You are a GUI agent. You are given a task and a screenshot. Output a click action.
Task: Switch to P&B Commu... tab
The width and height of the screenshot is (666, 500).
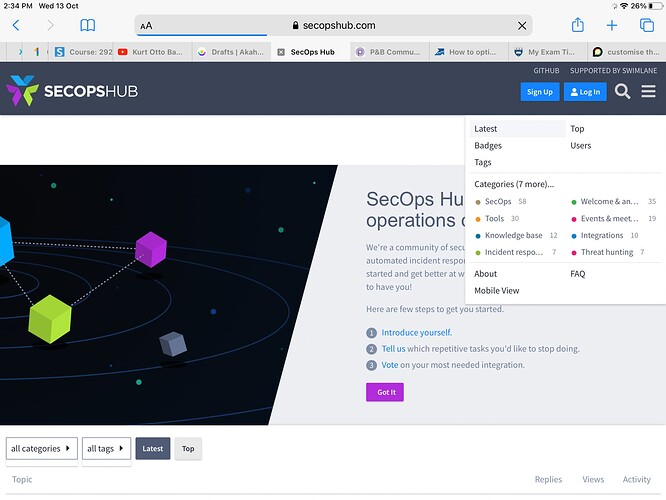click(x=389, y=52)
